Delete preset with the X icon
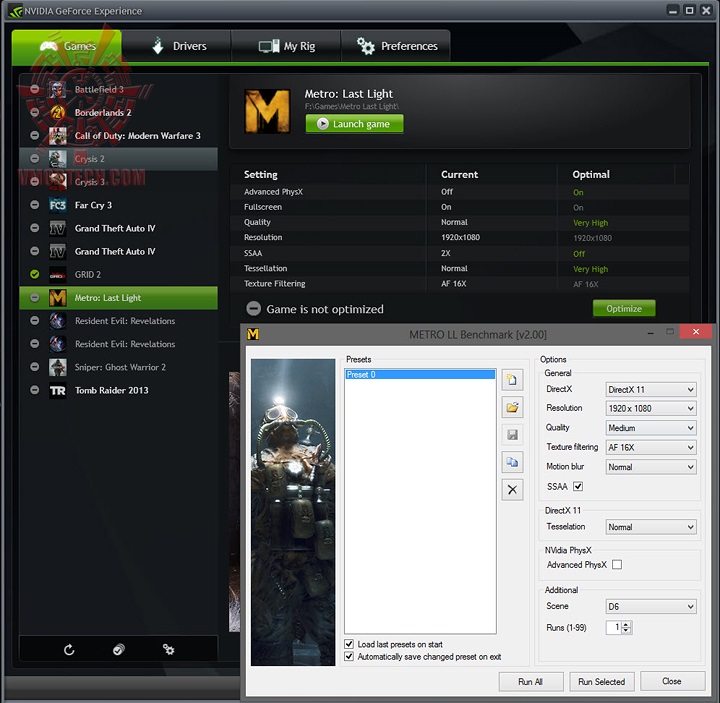This screenshot has width=720, height=703. coord(512,489)
